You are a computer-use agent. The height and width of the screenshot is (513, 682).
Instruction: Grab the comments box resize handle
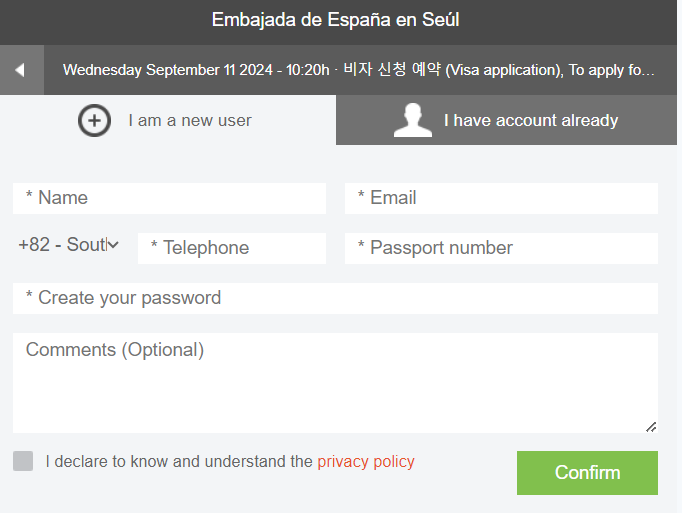pyautogui.click(x=651, y=427)
